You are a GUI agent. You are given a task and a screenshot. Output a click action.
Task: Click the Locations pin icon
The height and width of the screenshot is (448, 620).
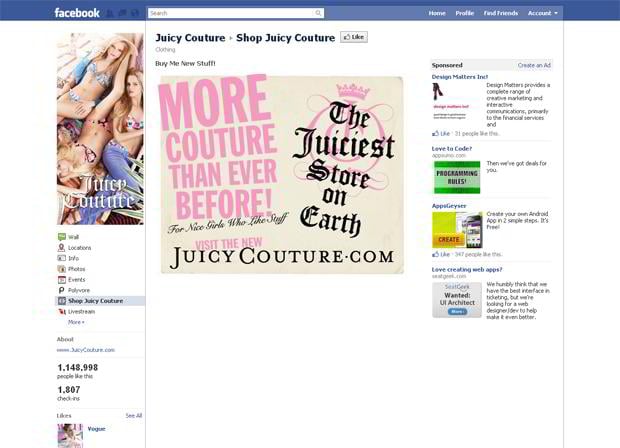[61, 247]
